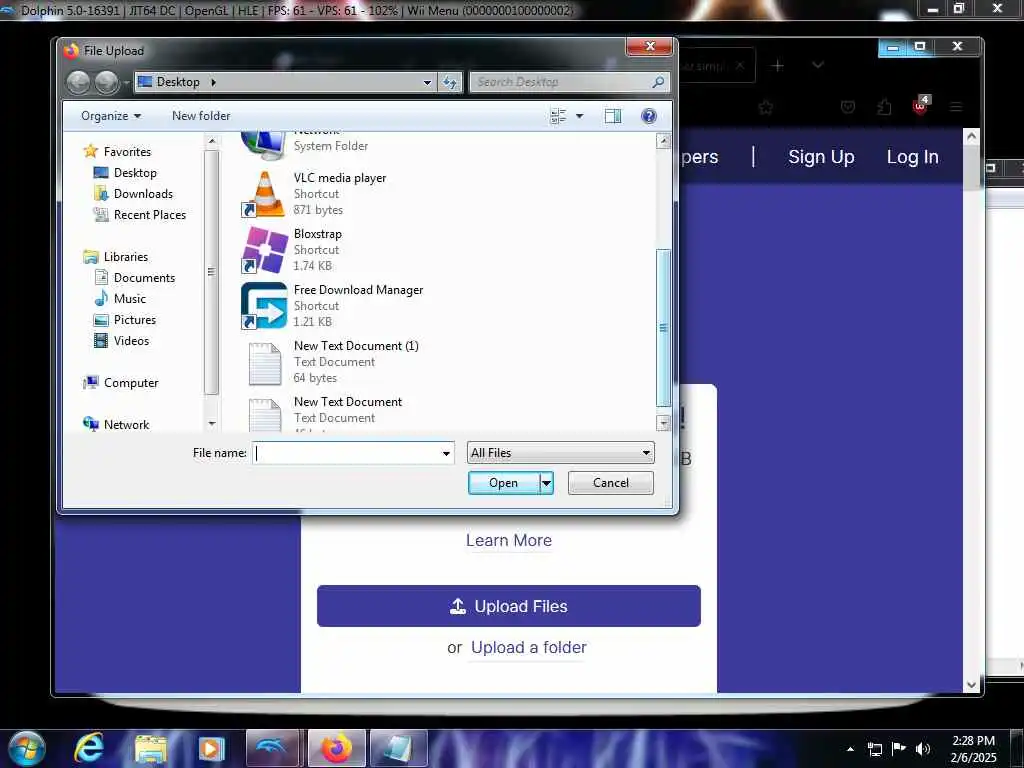The width and height of the screenshot is (1024, 768).
Task: Show the preview pane icon
Action: click(613, 116)
